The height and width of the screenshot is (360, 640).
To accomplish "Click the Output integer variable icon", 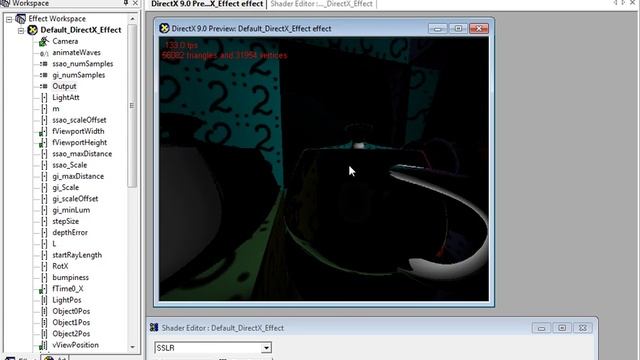I will 44,87.
